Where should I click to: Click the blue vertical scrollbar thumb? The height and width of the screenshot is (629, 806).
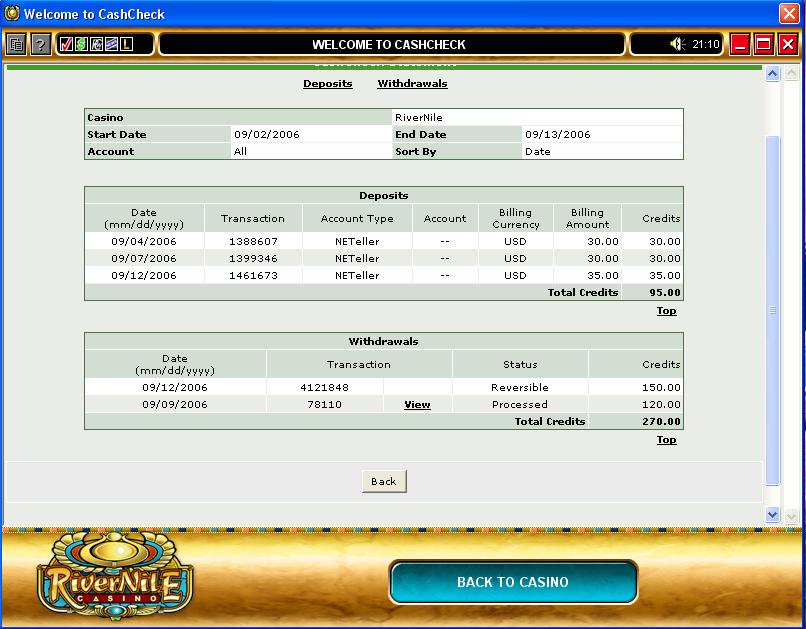point(772,310)
